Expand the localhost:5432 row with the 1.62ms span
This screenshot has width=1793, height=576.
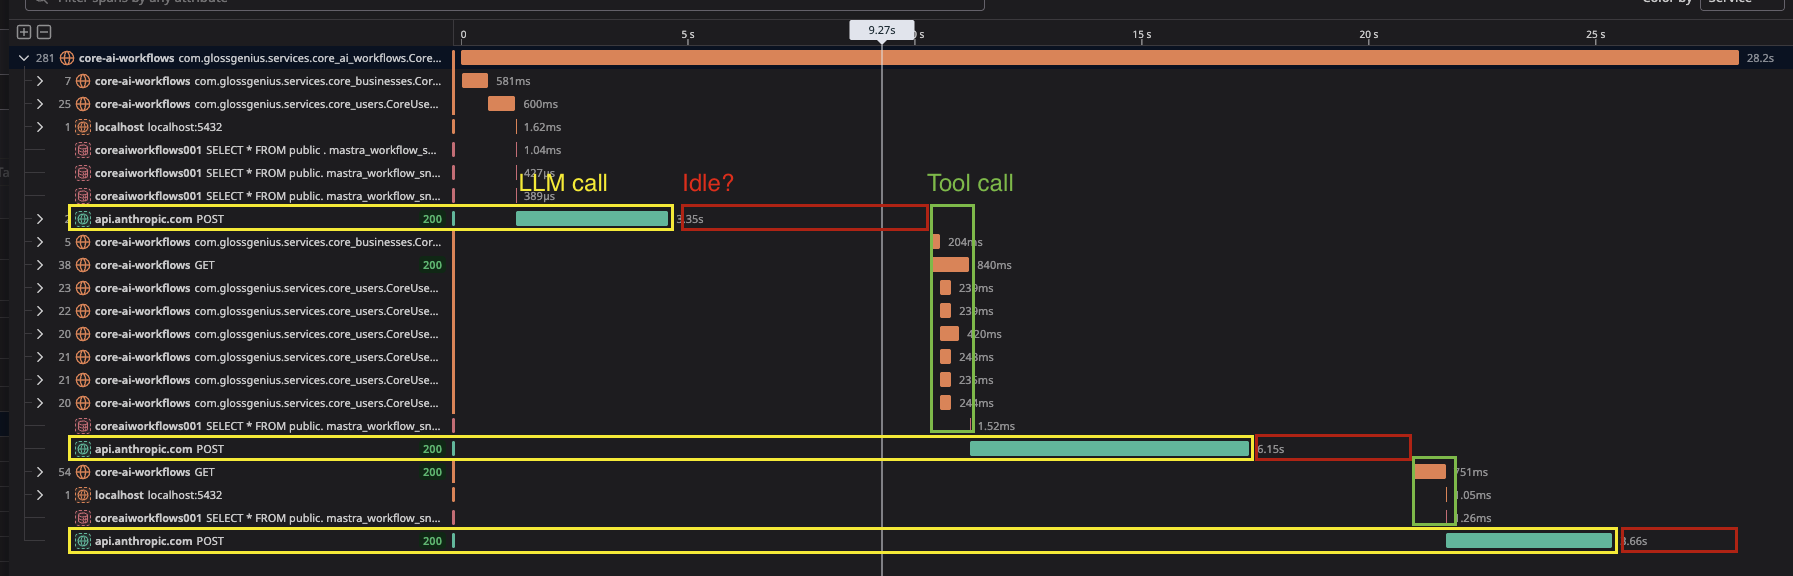(39, 127)
